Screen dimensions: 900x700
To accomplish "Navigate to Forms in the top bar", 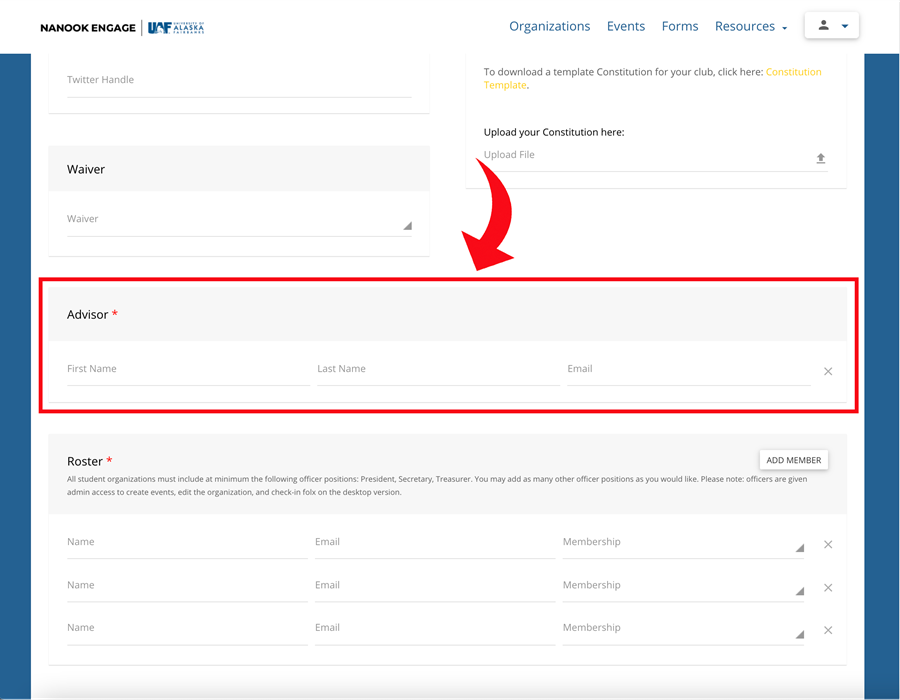I will 680,26.
